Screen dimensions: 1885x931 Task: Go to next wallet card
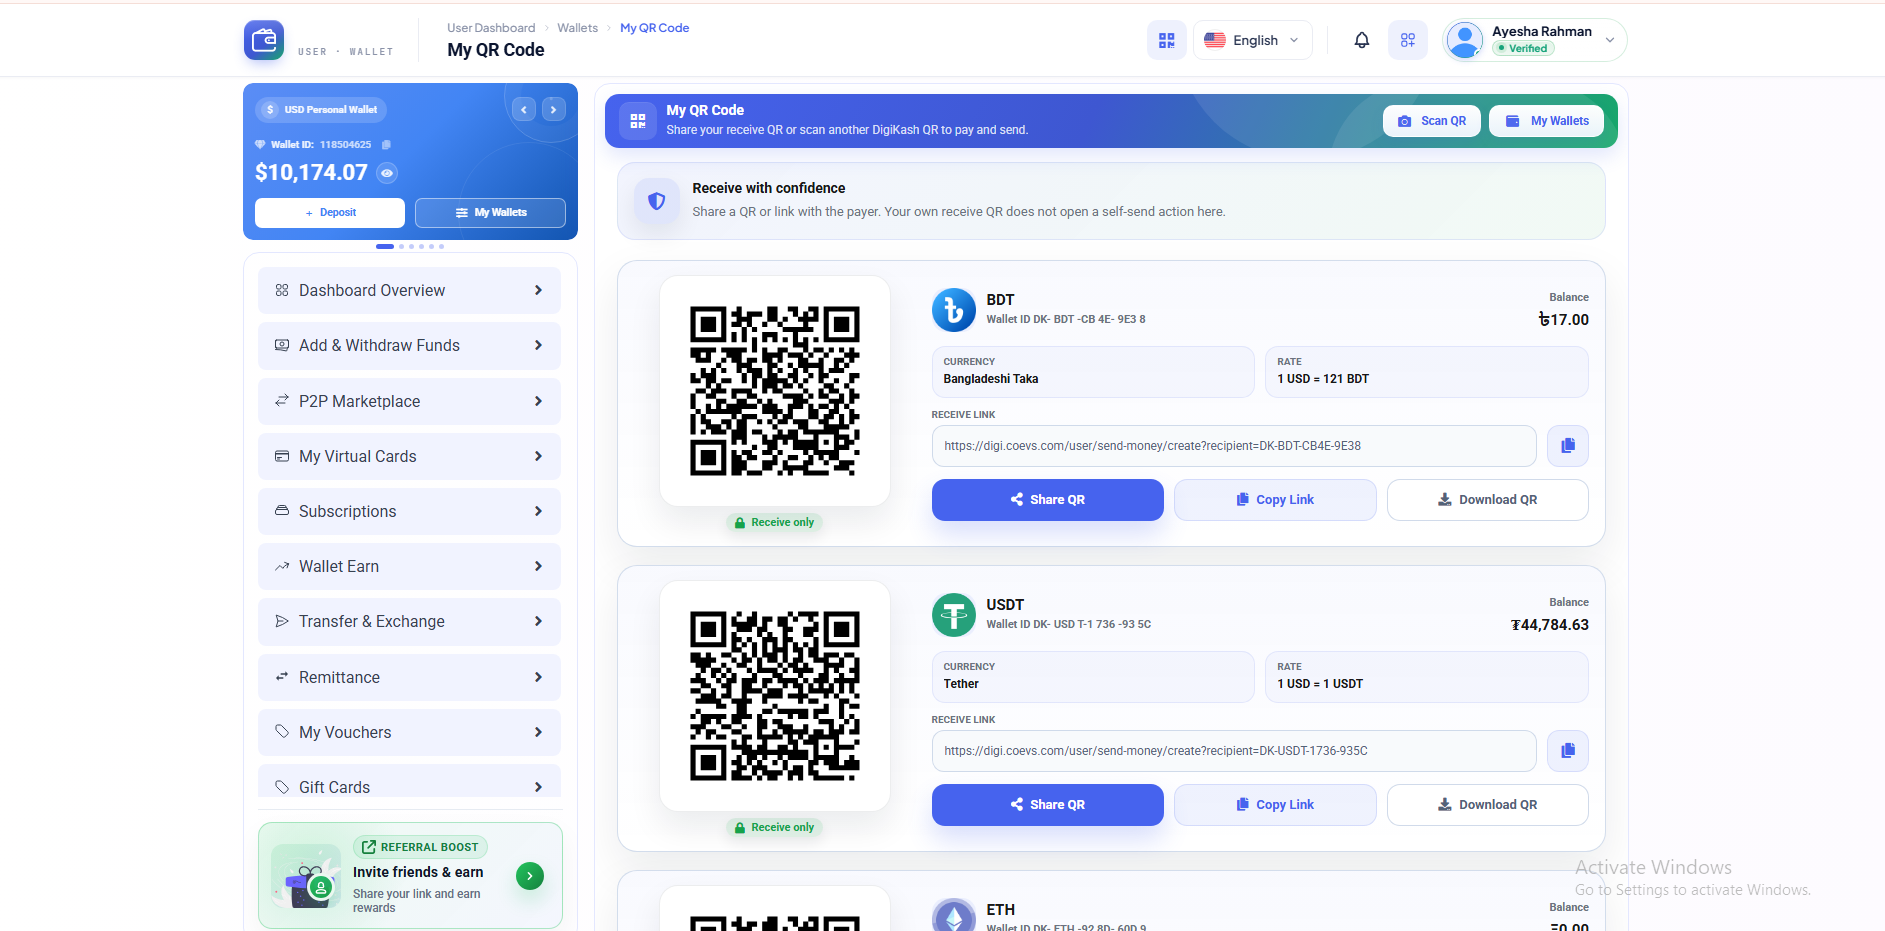[x=554, y=109]
